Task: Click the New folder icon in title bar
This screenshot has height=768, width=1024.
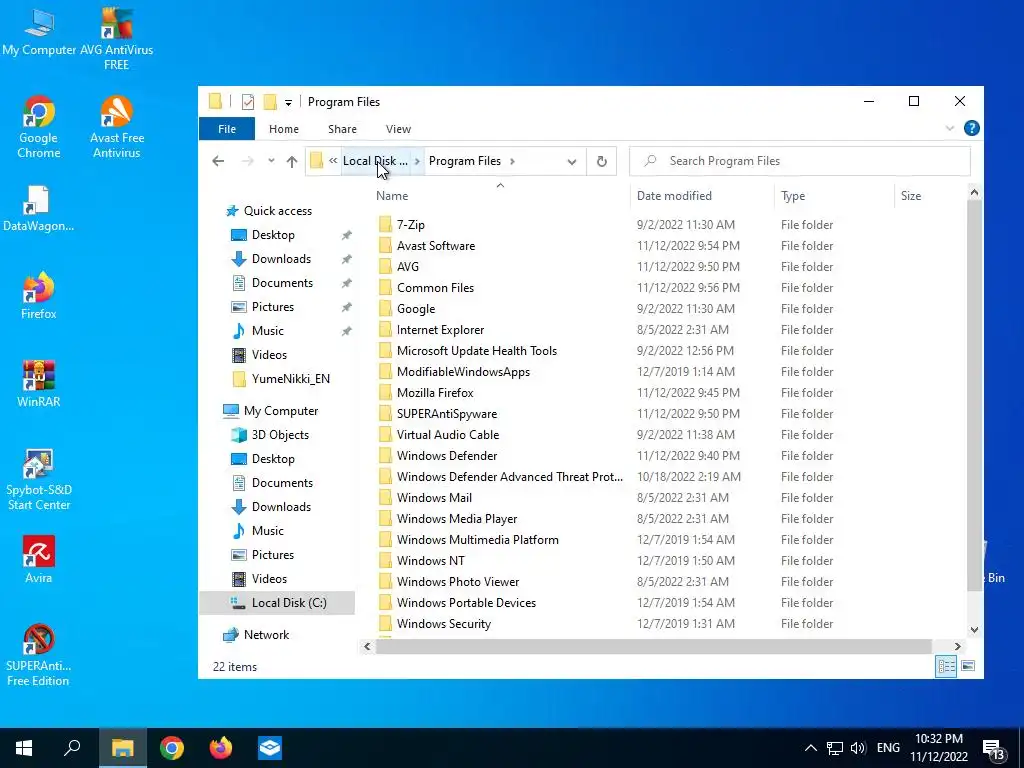Action: tap(270, 102)
